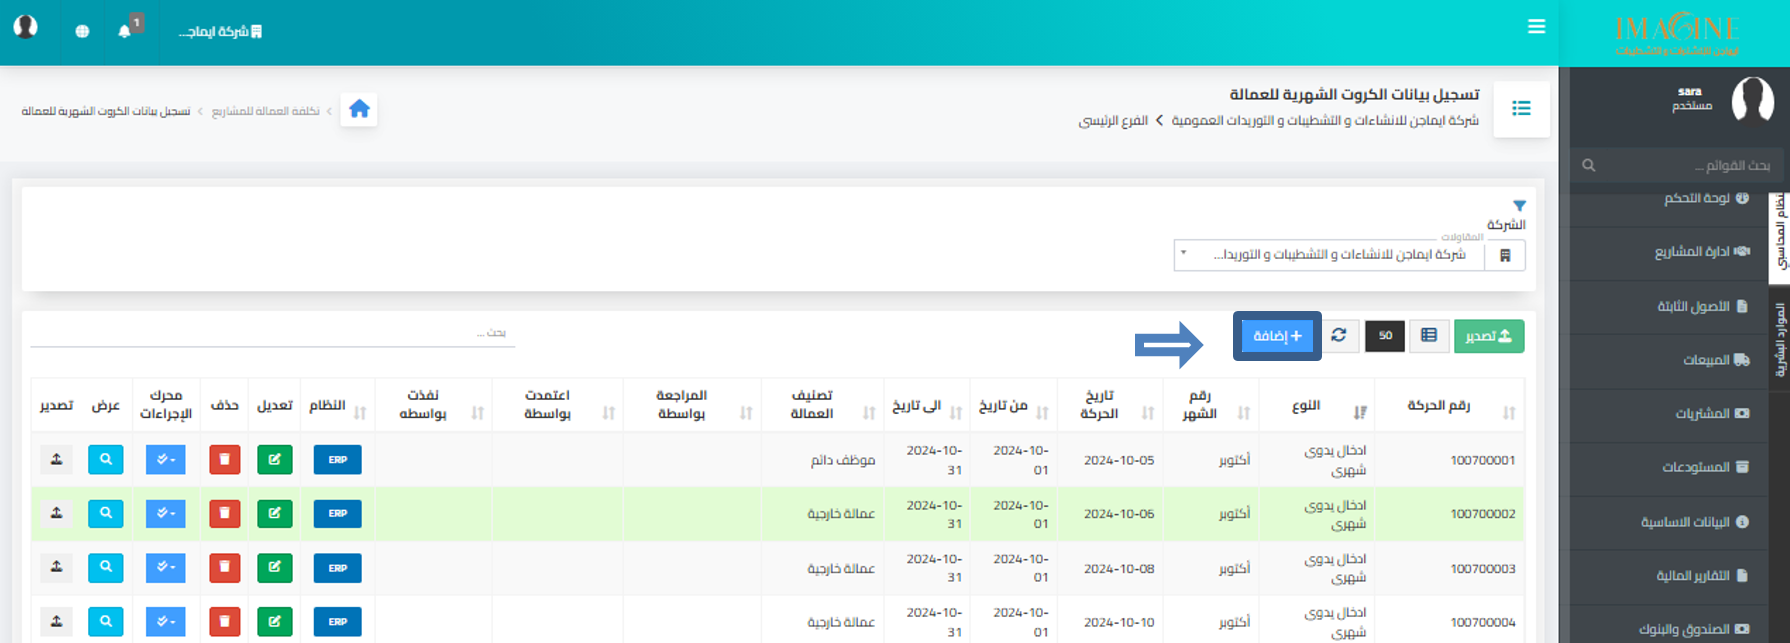Go to home via house icon
This screenshot has height=643, width=1790.
pos(359,109)
